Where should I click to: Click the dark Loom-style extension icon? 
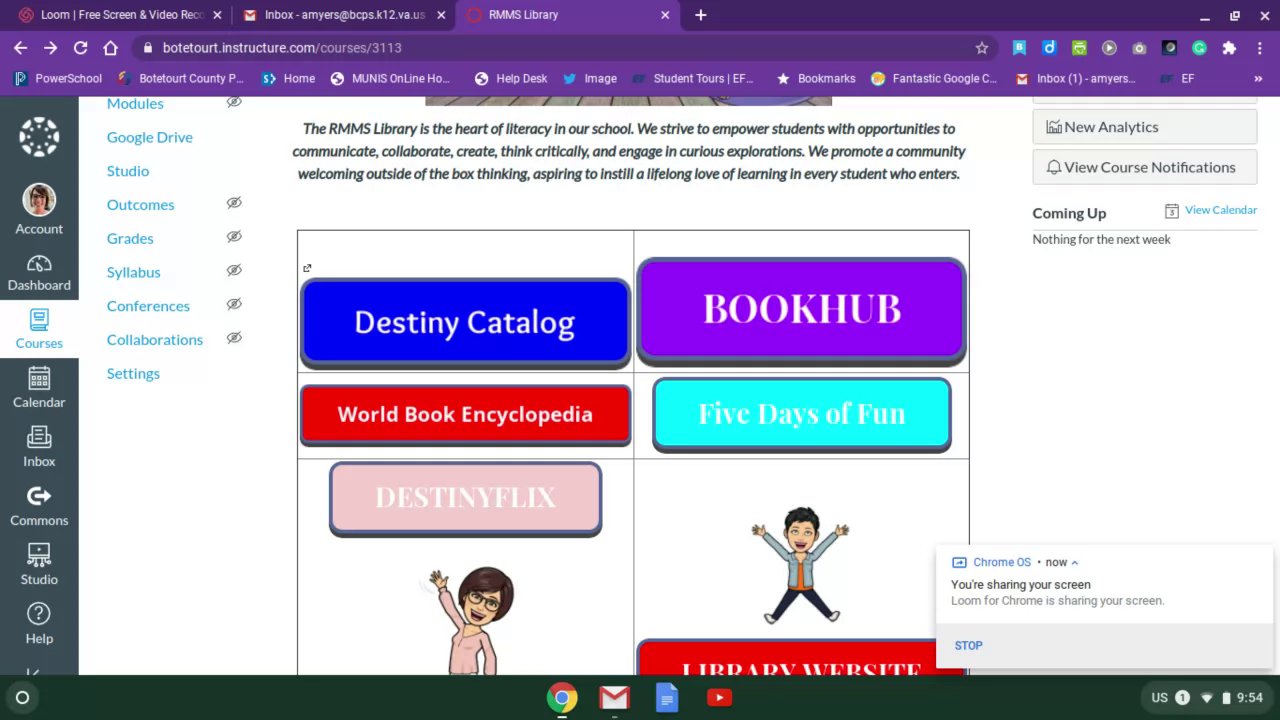1169,48
